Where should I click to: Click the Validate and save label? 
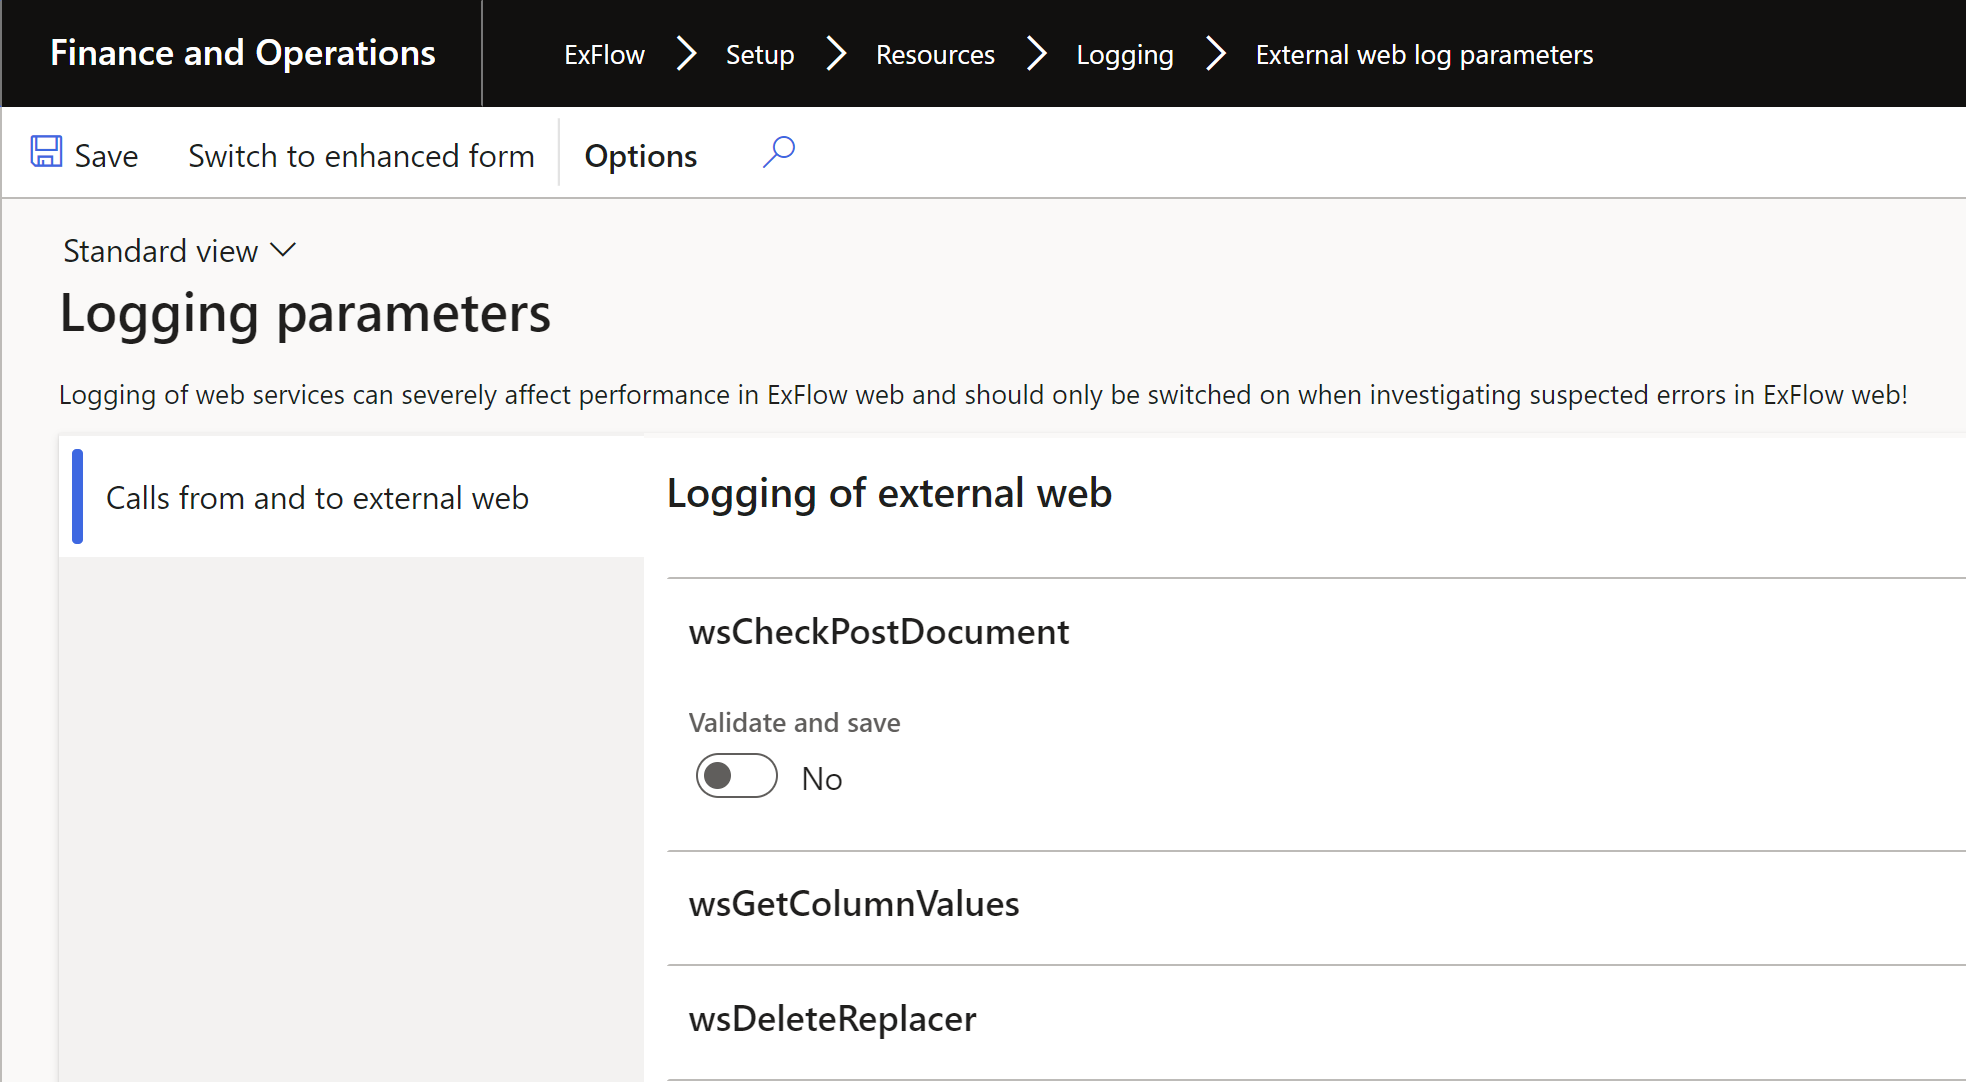point(794,722)
